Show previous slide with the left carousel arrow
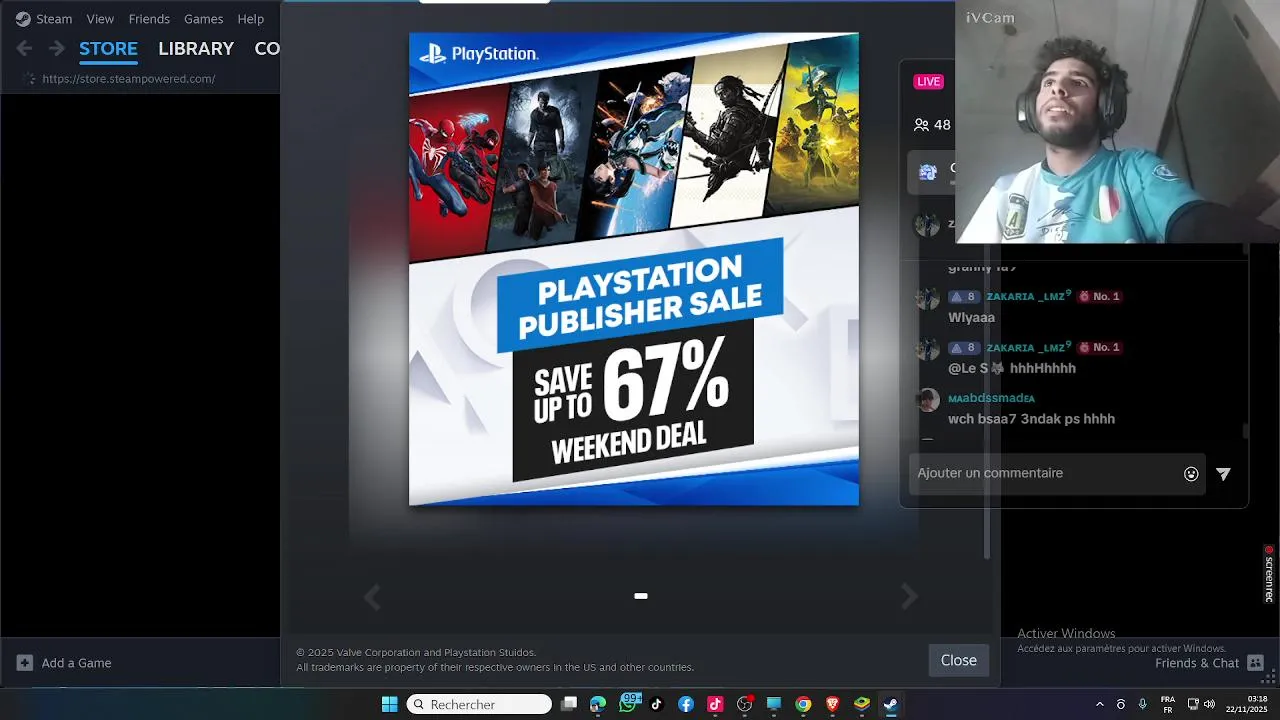The image size is (1280, 720). click(372, 597)
